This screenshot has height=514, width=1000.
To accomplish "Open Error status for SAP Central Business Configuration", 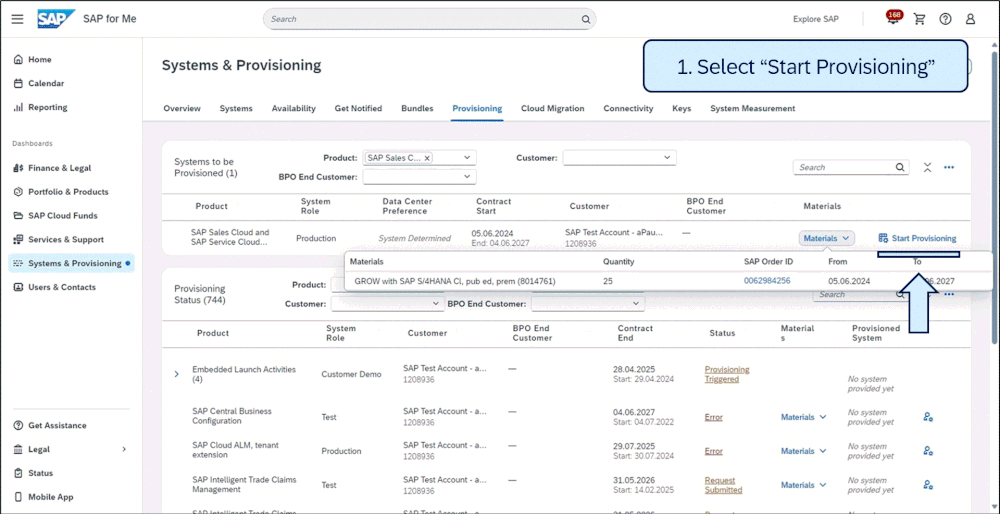I will [x=714, y=417].
